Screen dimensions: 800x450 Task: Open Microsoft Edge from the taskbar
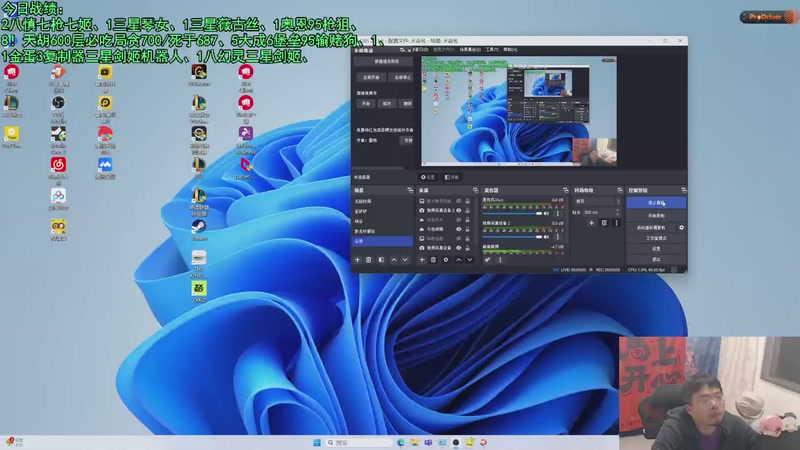(x=401, y=442)
